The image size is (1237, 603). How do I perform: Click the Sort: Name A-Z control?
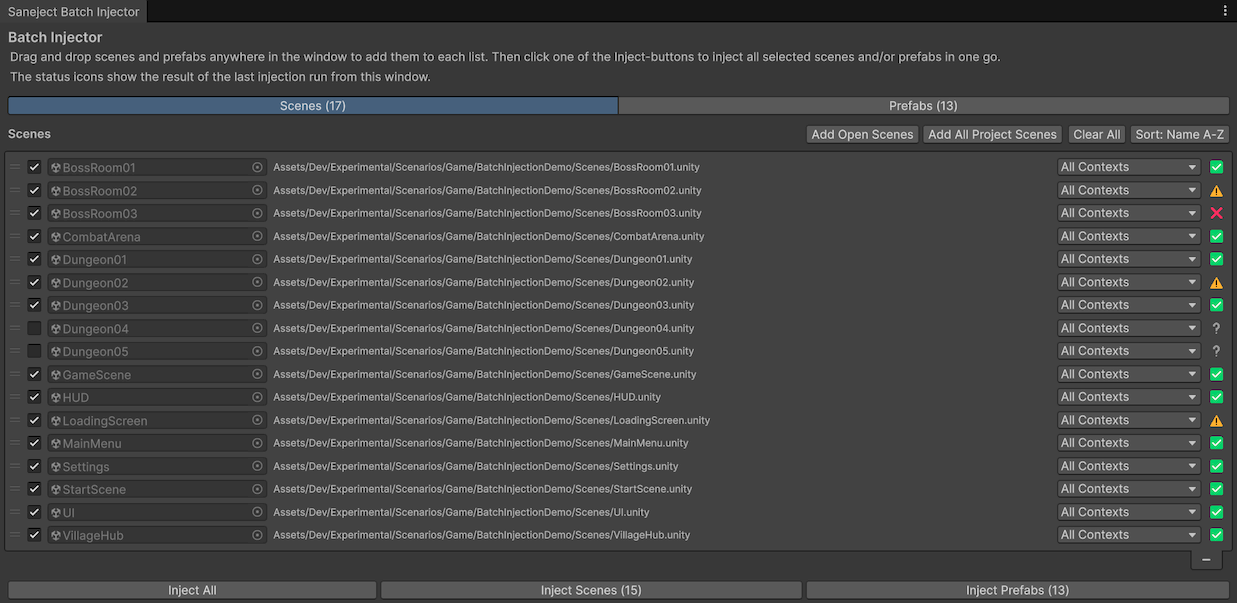pos(1179,134)
